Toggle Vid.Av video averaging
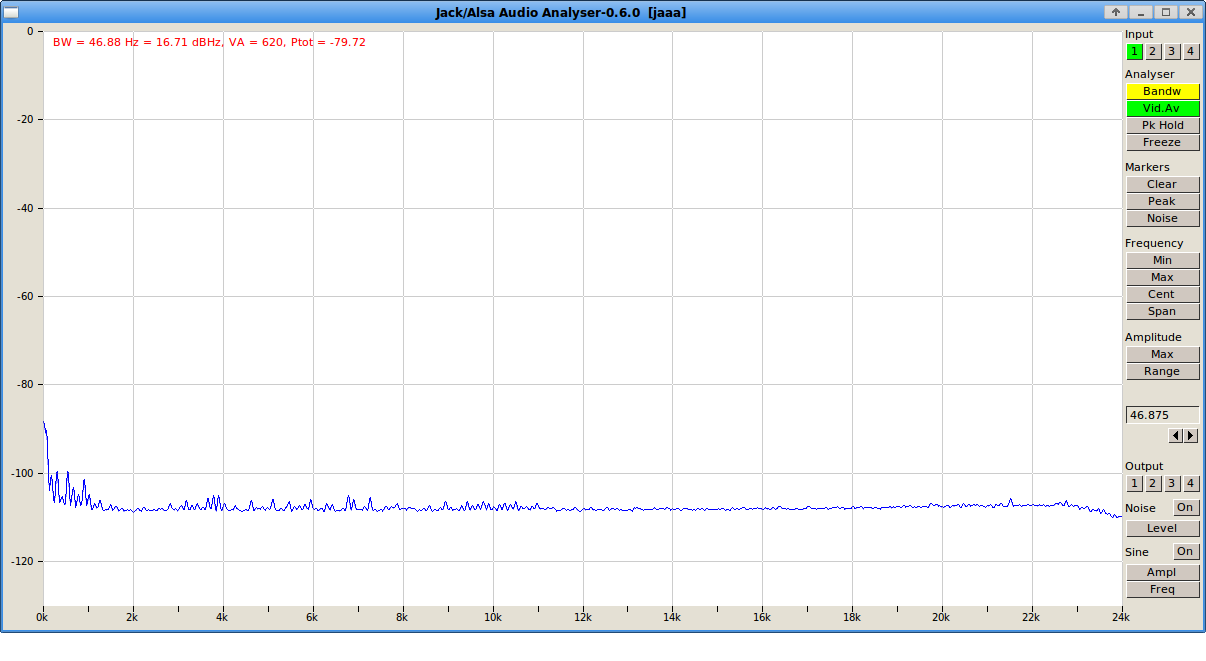 [1162, 108]
